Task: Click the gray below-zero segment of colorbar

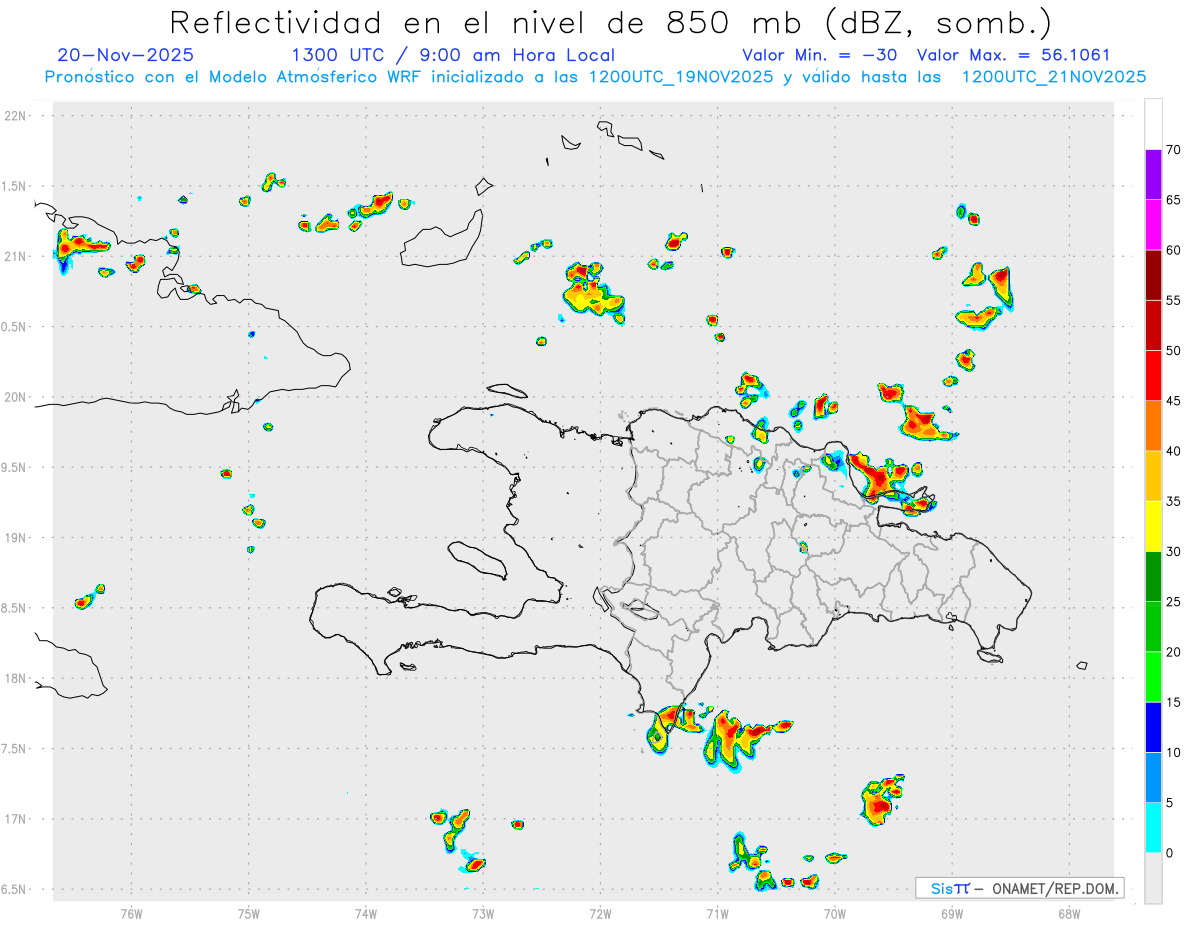Action: coord(1153,878)
